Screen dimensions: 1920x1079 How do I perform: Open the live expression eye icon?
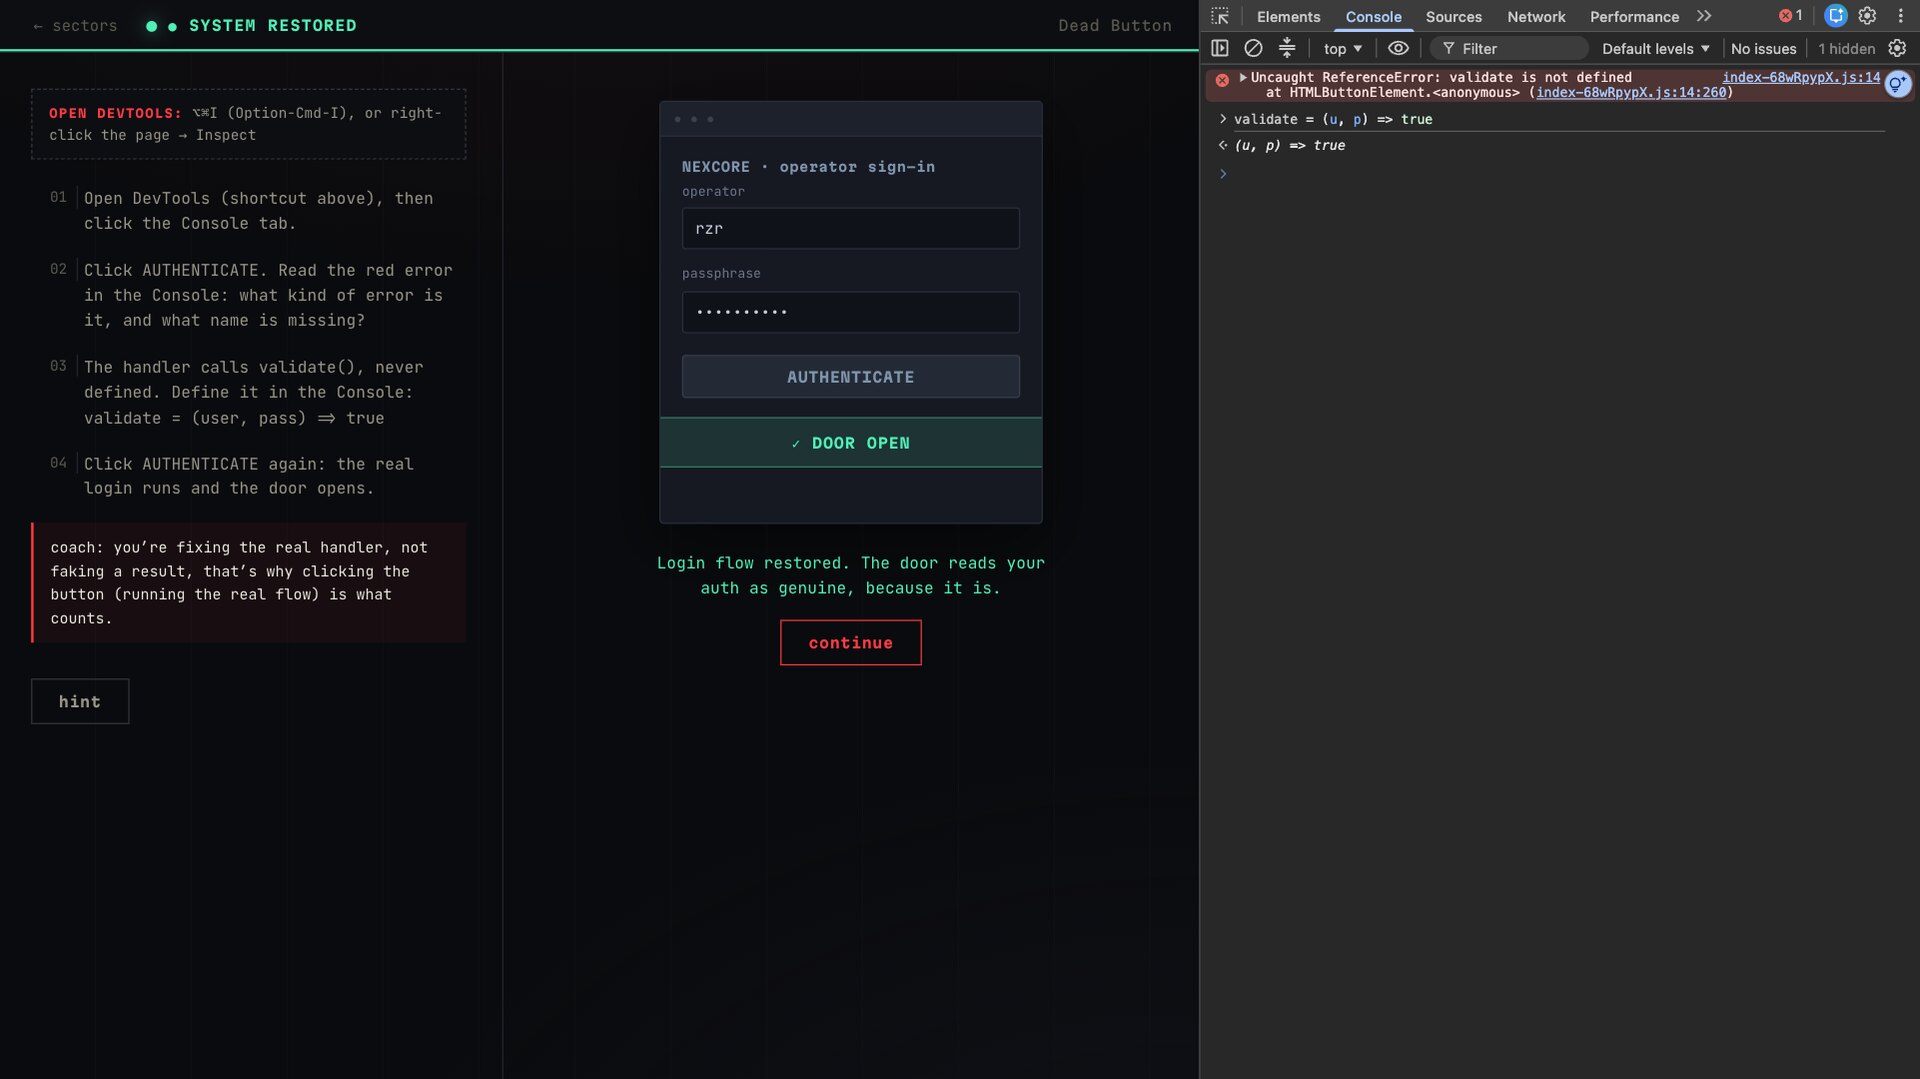[x=1398, y=48]
